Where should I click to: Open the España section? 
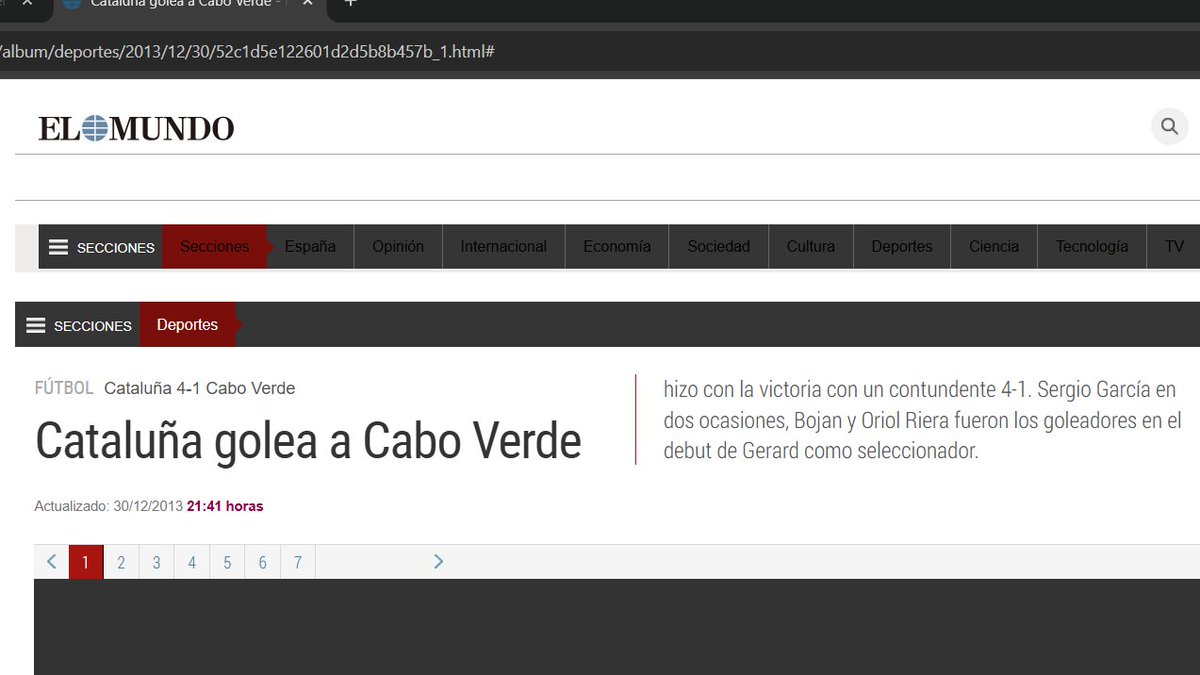[310, 247]
